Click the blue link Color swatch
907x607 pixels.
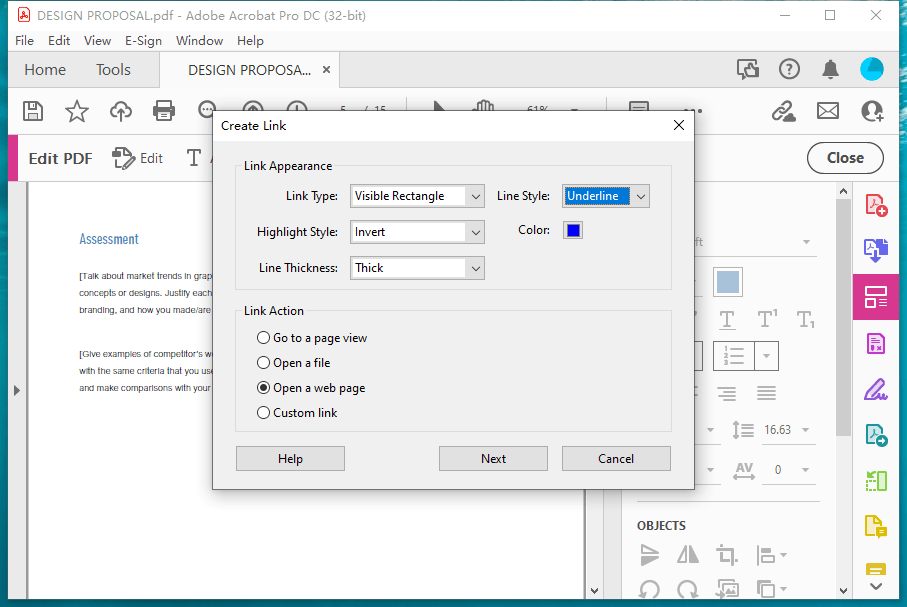point(573,230)
